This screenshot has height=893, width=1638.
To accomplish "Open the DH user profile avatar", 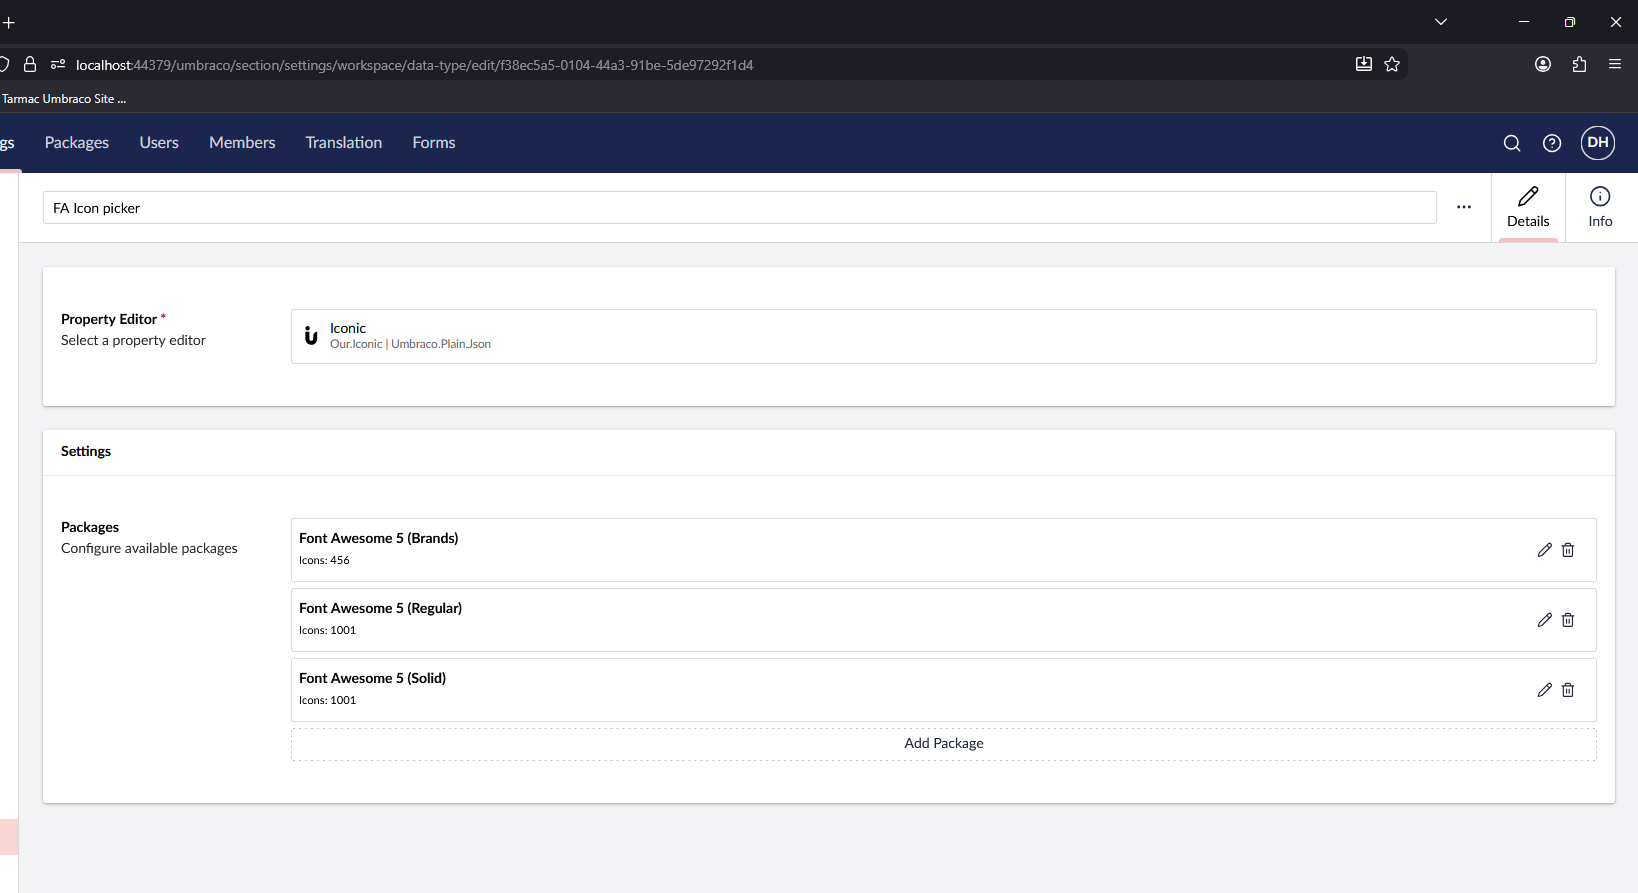I will (1597, 143).
